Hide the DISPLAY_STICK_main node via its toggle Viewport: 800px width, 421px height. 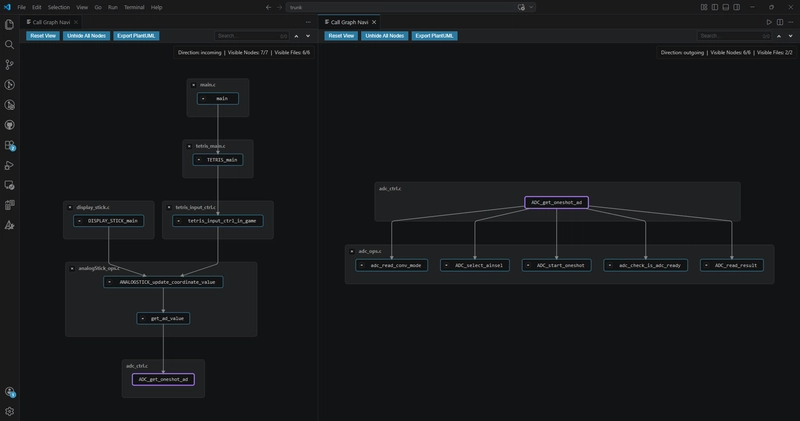(x=80, y=221)
